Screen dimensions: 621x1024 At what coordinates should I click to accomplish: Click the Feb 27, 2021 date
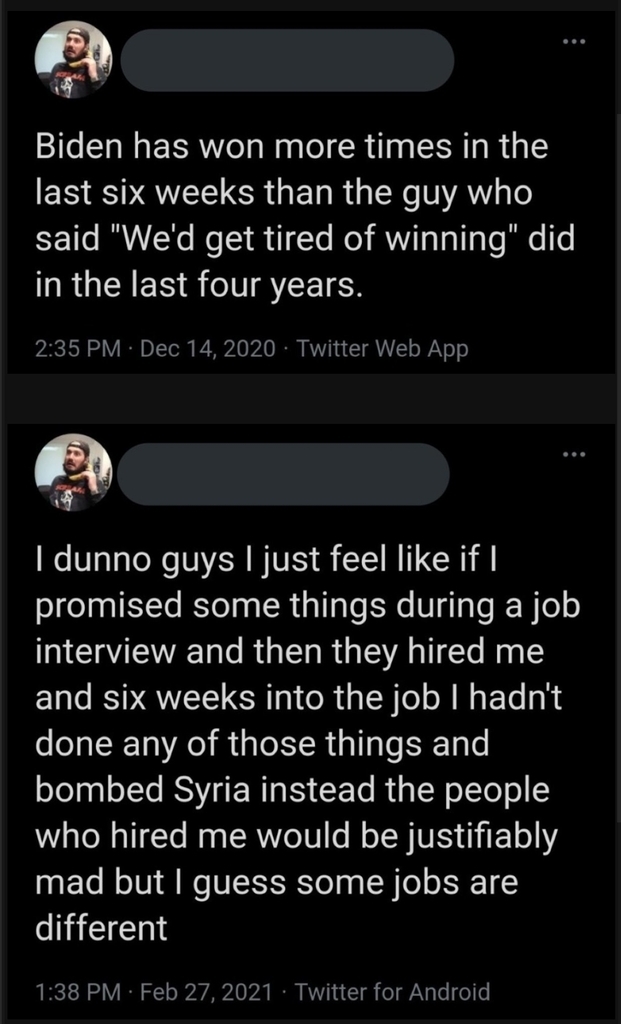point(206,992)
